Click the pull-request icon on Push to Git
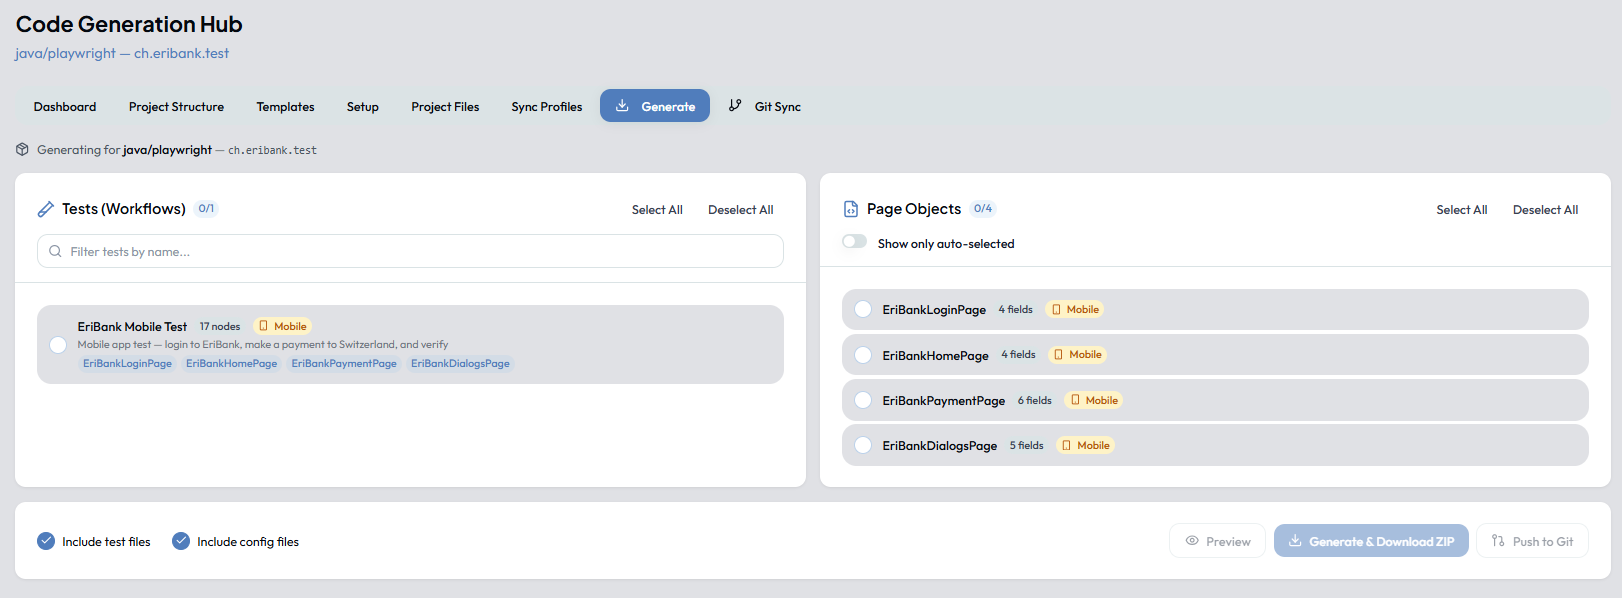The width and height of the screenshot is (1622, 598). 1498,541
